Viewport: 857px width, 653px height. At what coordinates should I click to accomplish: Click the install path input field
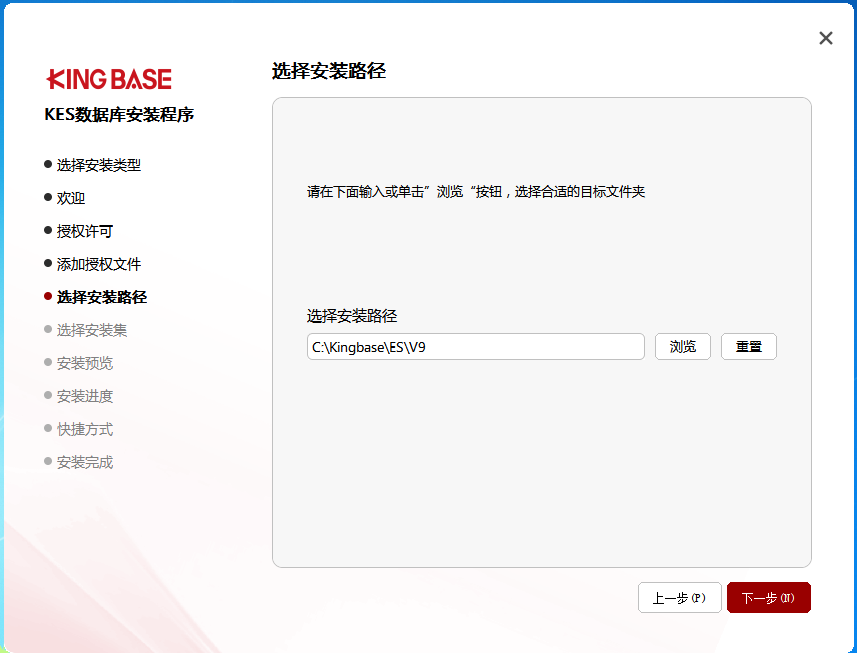476,346
